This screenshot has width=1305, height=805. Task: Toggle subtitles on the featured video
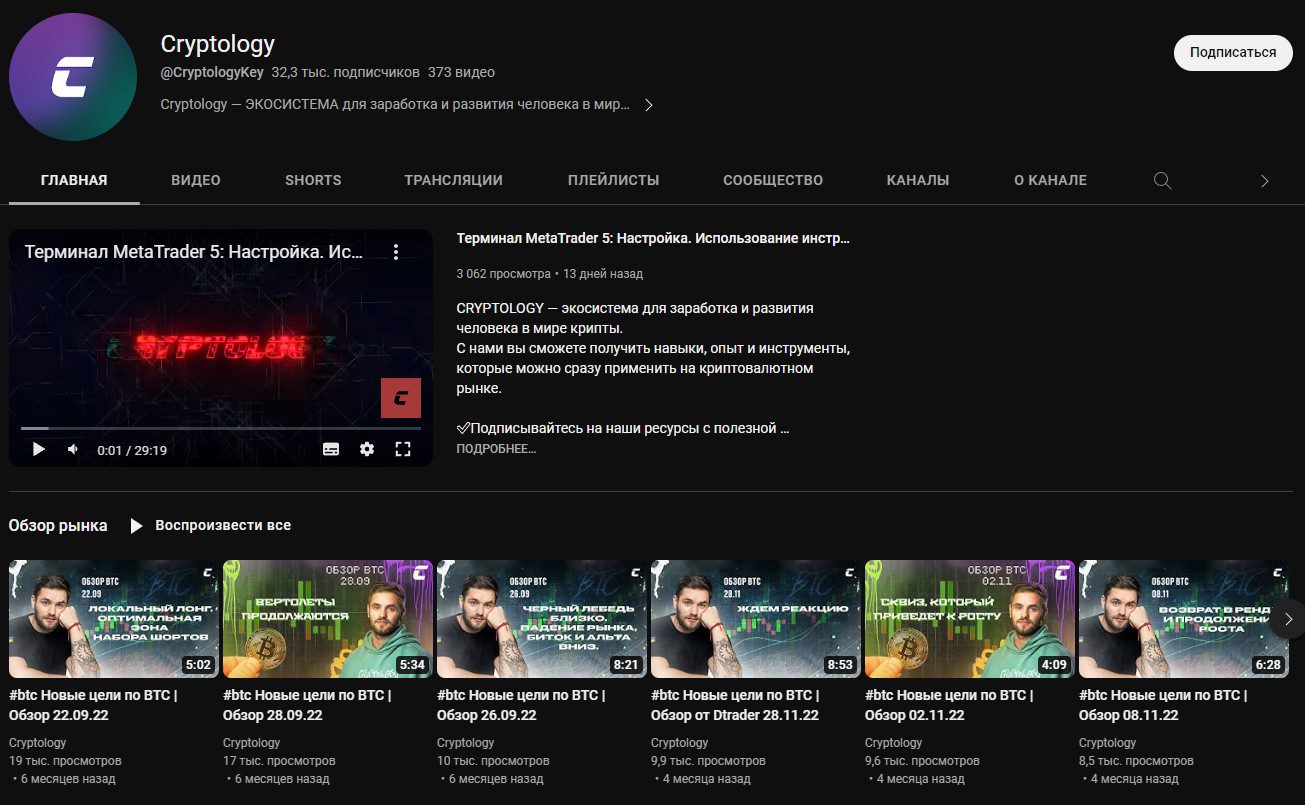pyautogui.click(x=331, y=450)
